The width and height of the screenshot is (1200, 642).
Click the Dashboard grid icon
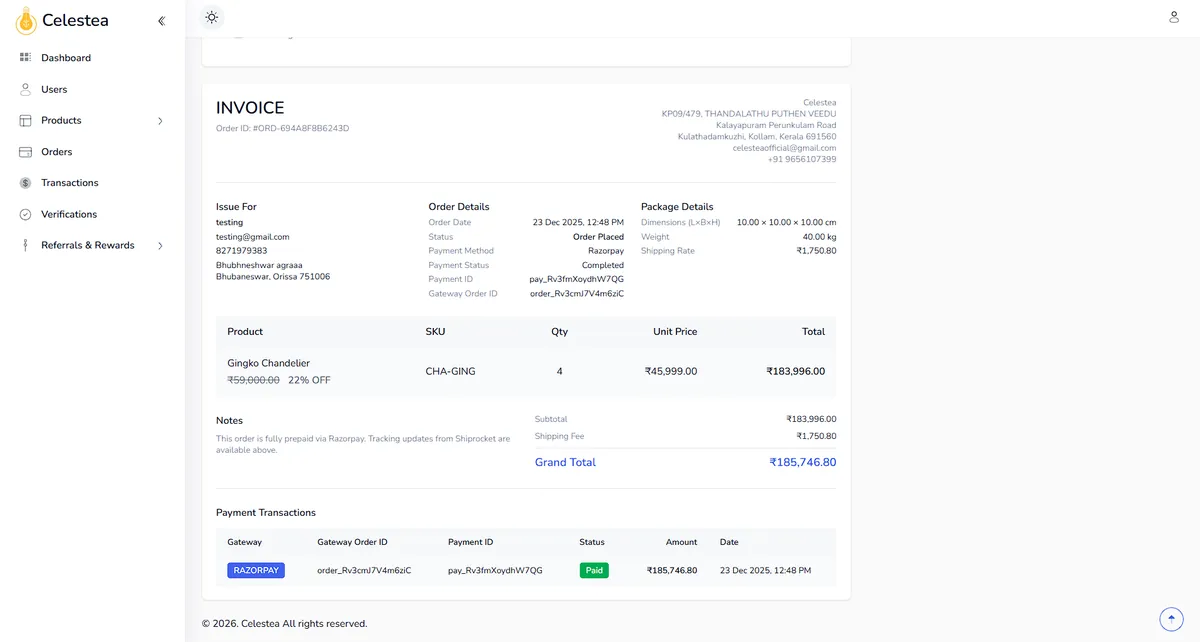(x=25, y=58)
